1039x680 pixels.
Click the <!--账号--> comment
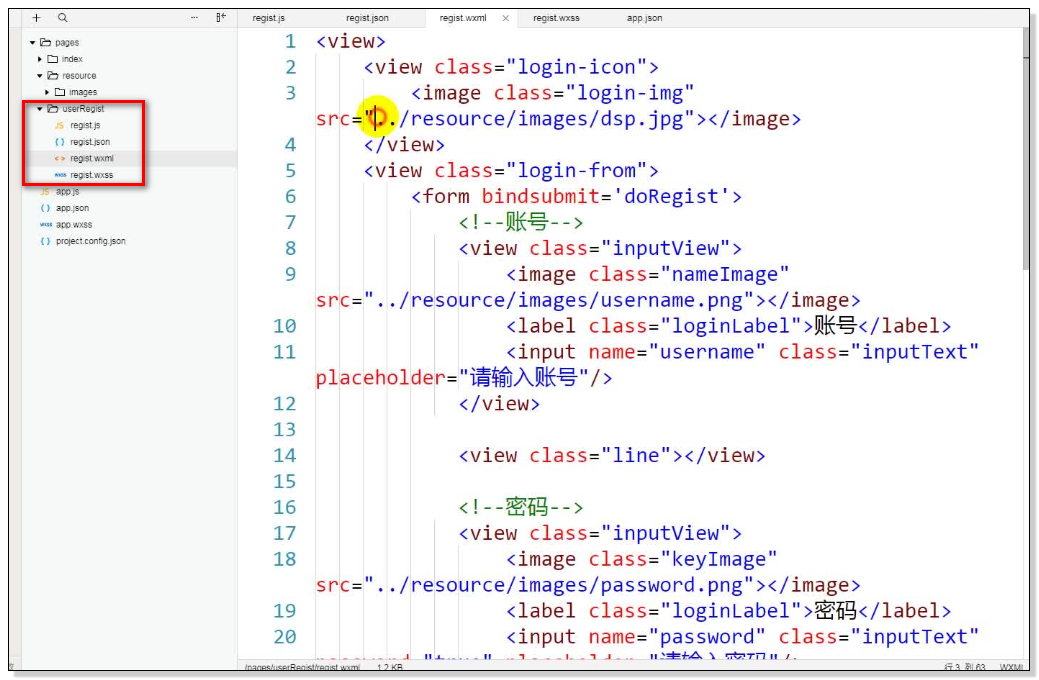[520, 223]
